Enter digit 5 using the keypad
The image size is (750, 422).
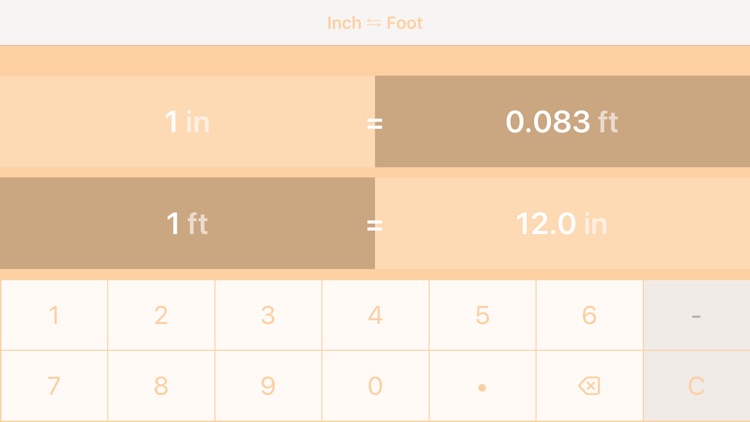(482, 315)
